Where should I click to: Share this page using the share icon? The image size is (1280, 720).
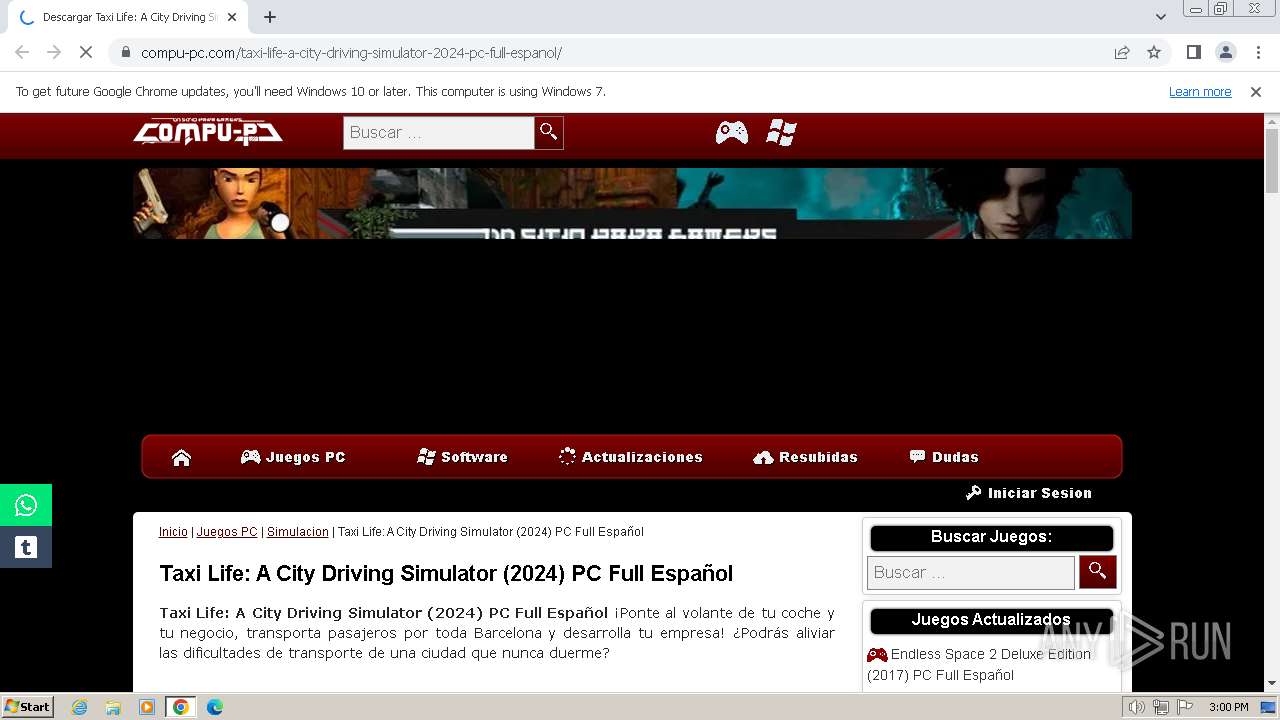coord(1122,52)
